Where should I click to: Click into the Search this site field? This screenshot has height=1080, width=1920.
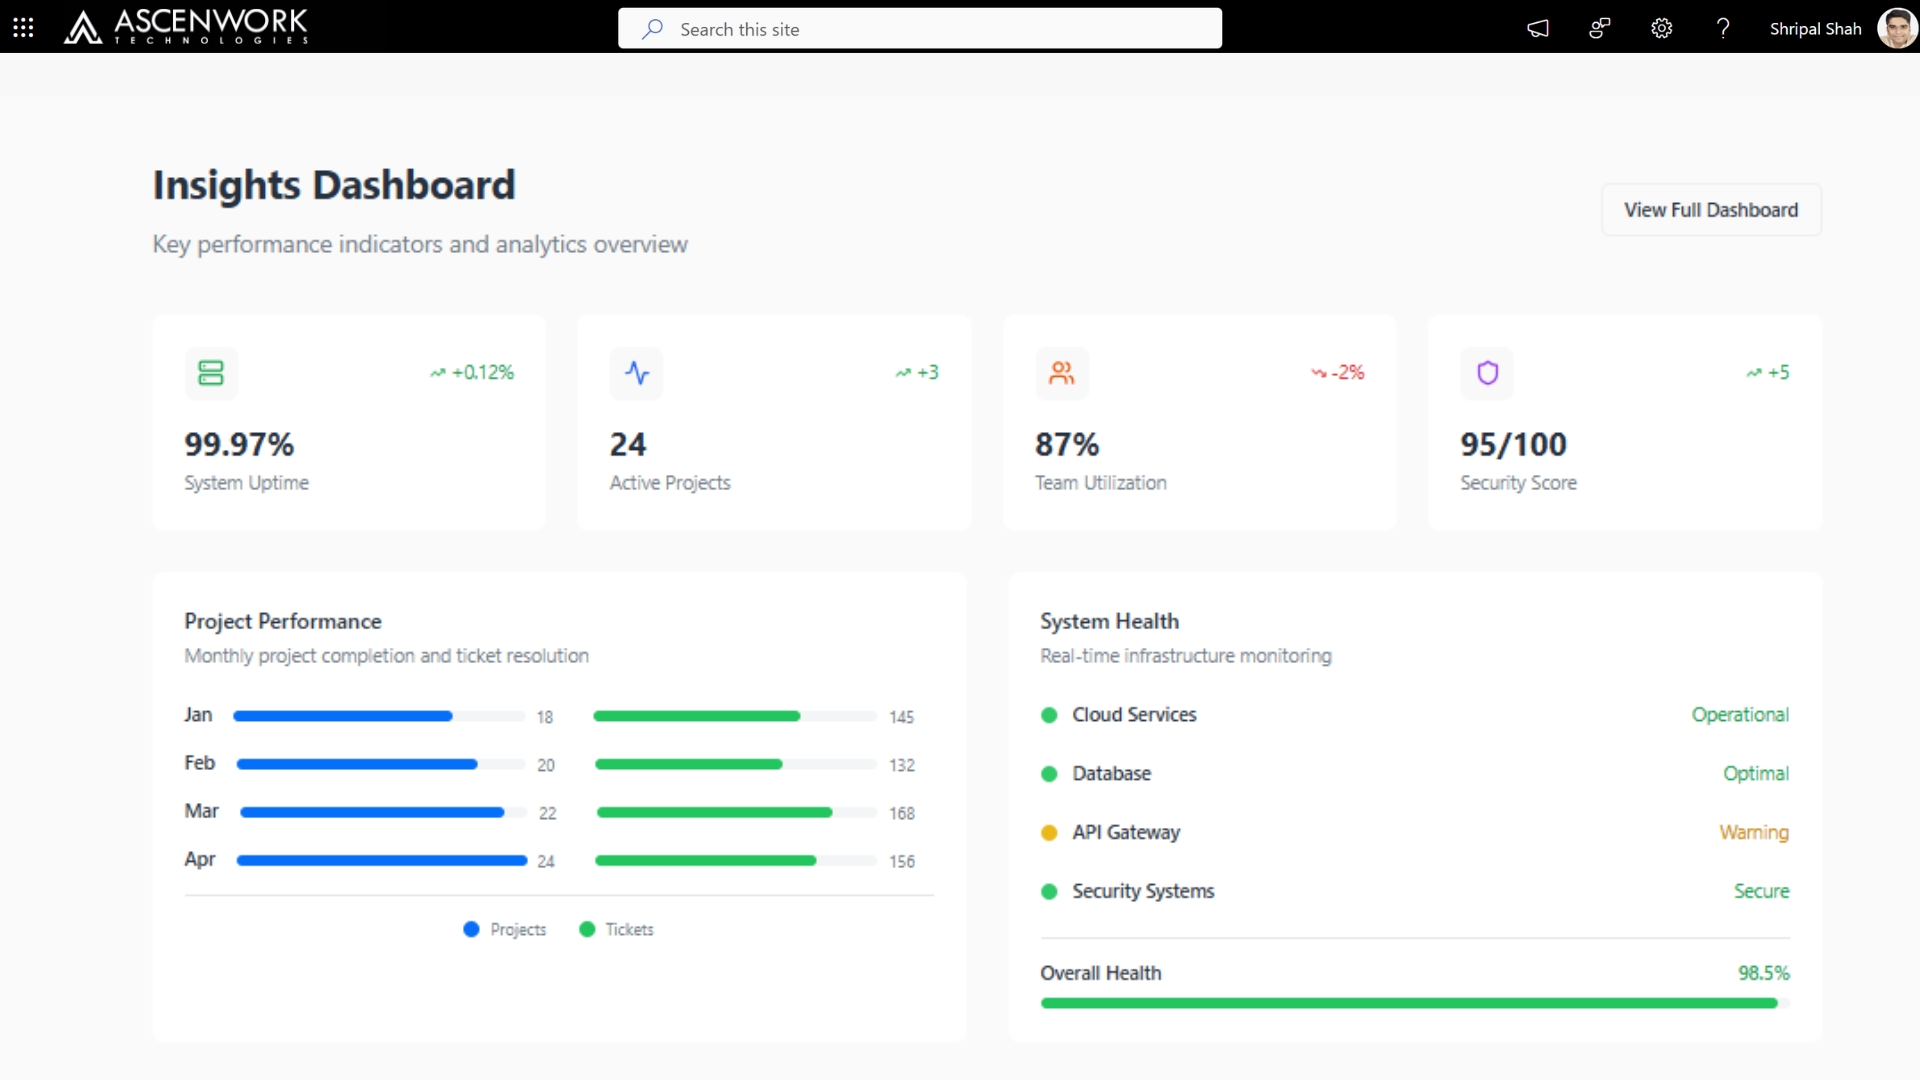(x=920, y=29)
